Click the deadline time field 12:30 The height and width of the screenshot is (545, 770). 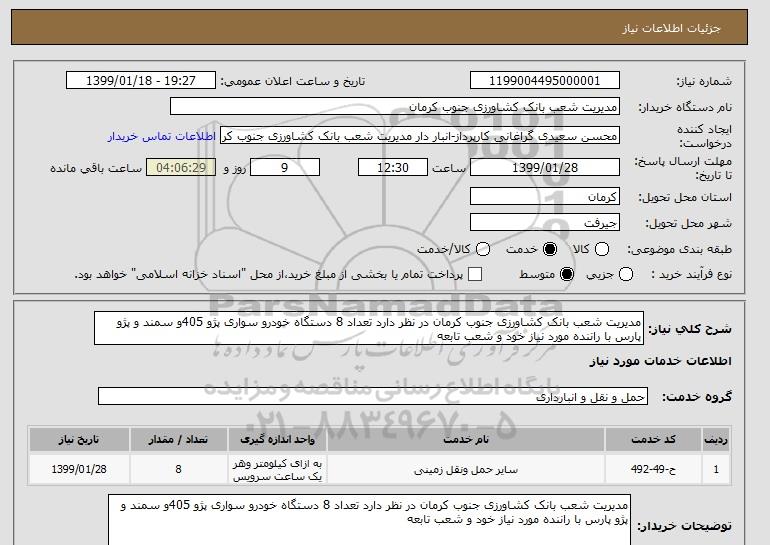point(393,167)
